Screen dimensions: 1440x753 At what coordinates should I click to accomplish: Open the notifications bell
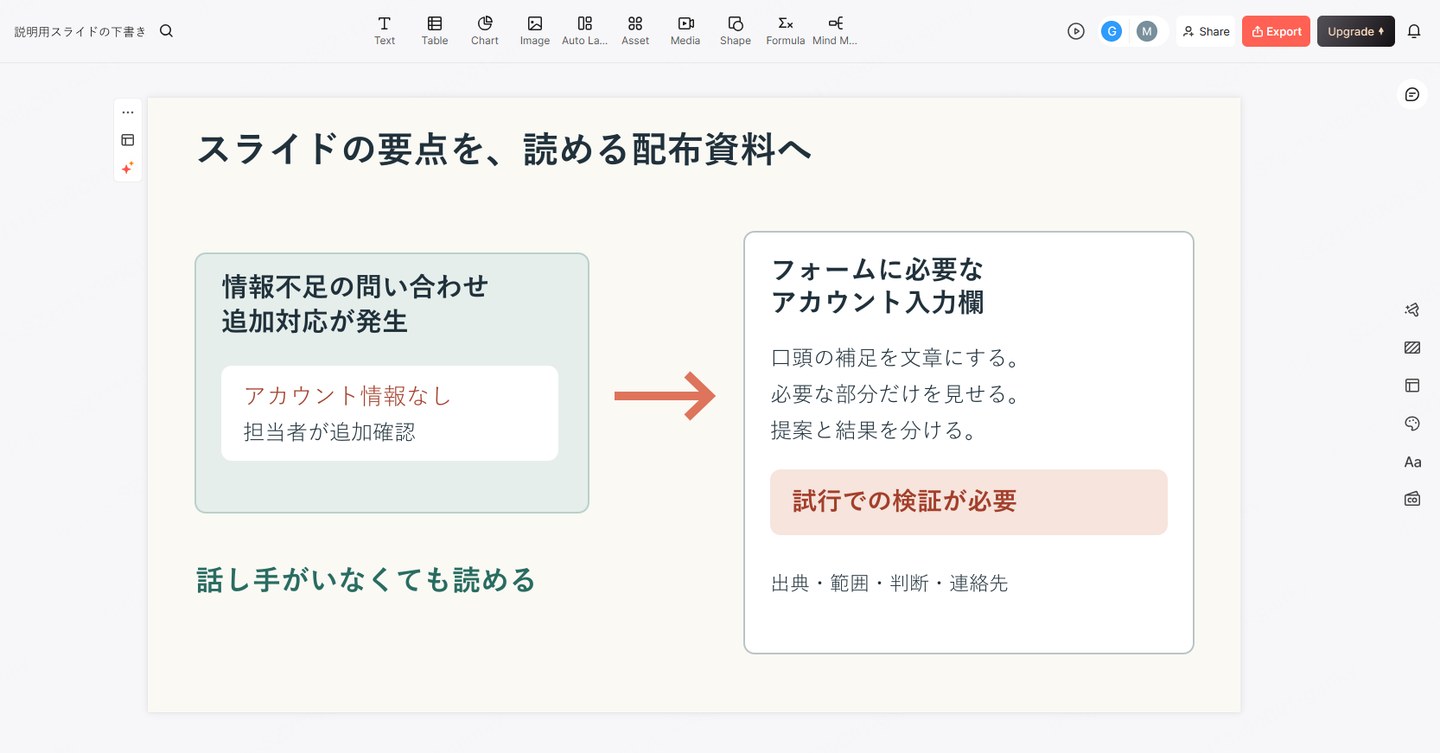pyautogui.click(x=1414, y=31)
